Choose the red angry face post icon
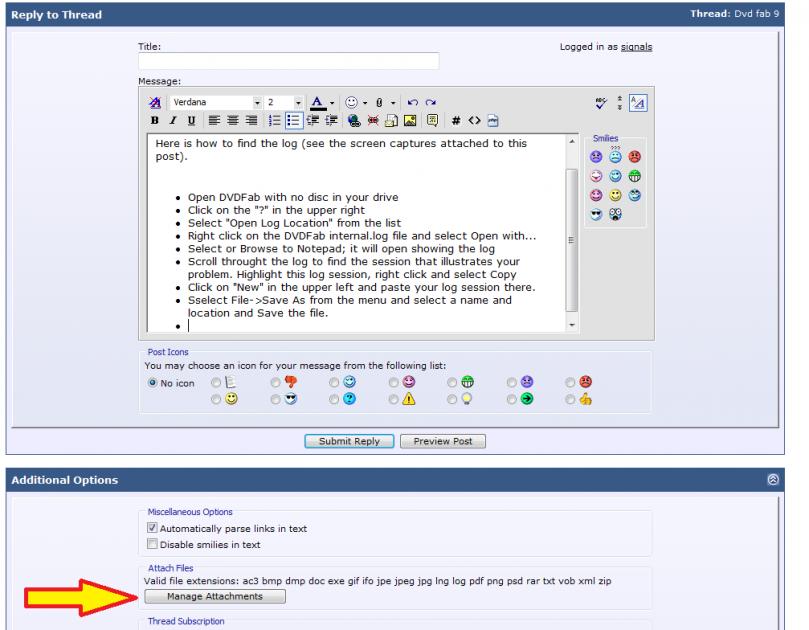The height and width of the screenshot is (630, 809). tap(570, 382)
